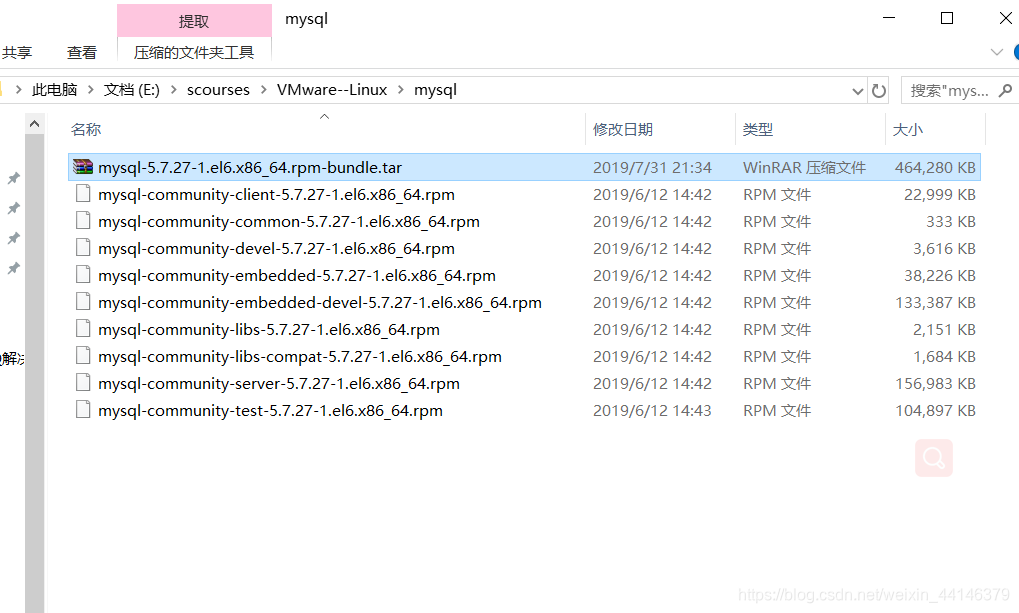
Task: Expand breadcrumb arrow after 文档 (E:)
Action: [x=174, y=90]
